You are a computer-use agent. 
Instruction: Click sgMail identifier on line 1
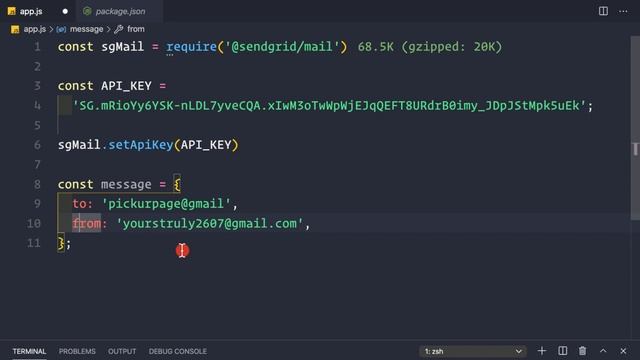pos(122,47)
